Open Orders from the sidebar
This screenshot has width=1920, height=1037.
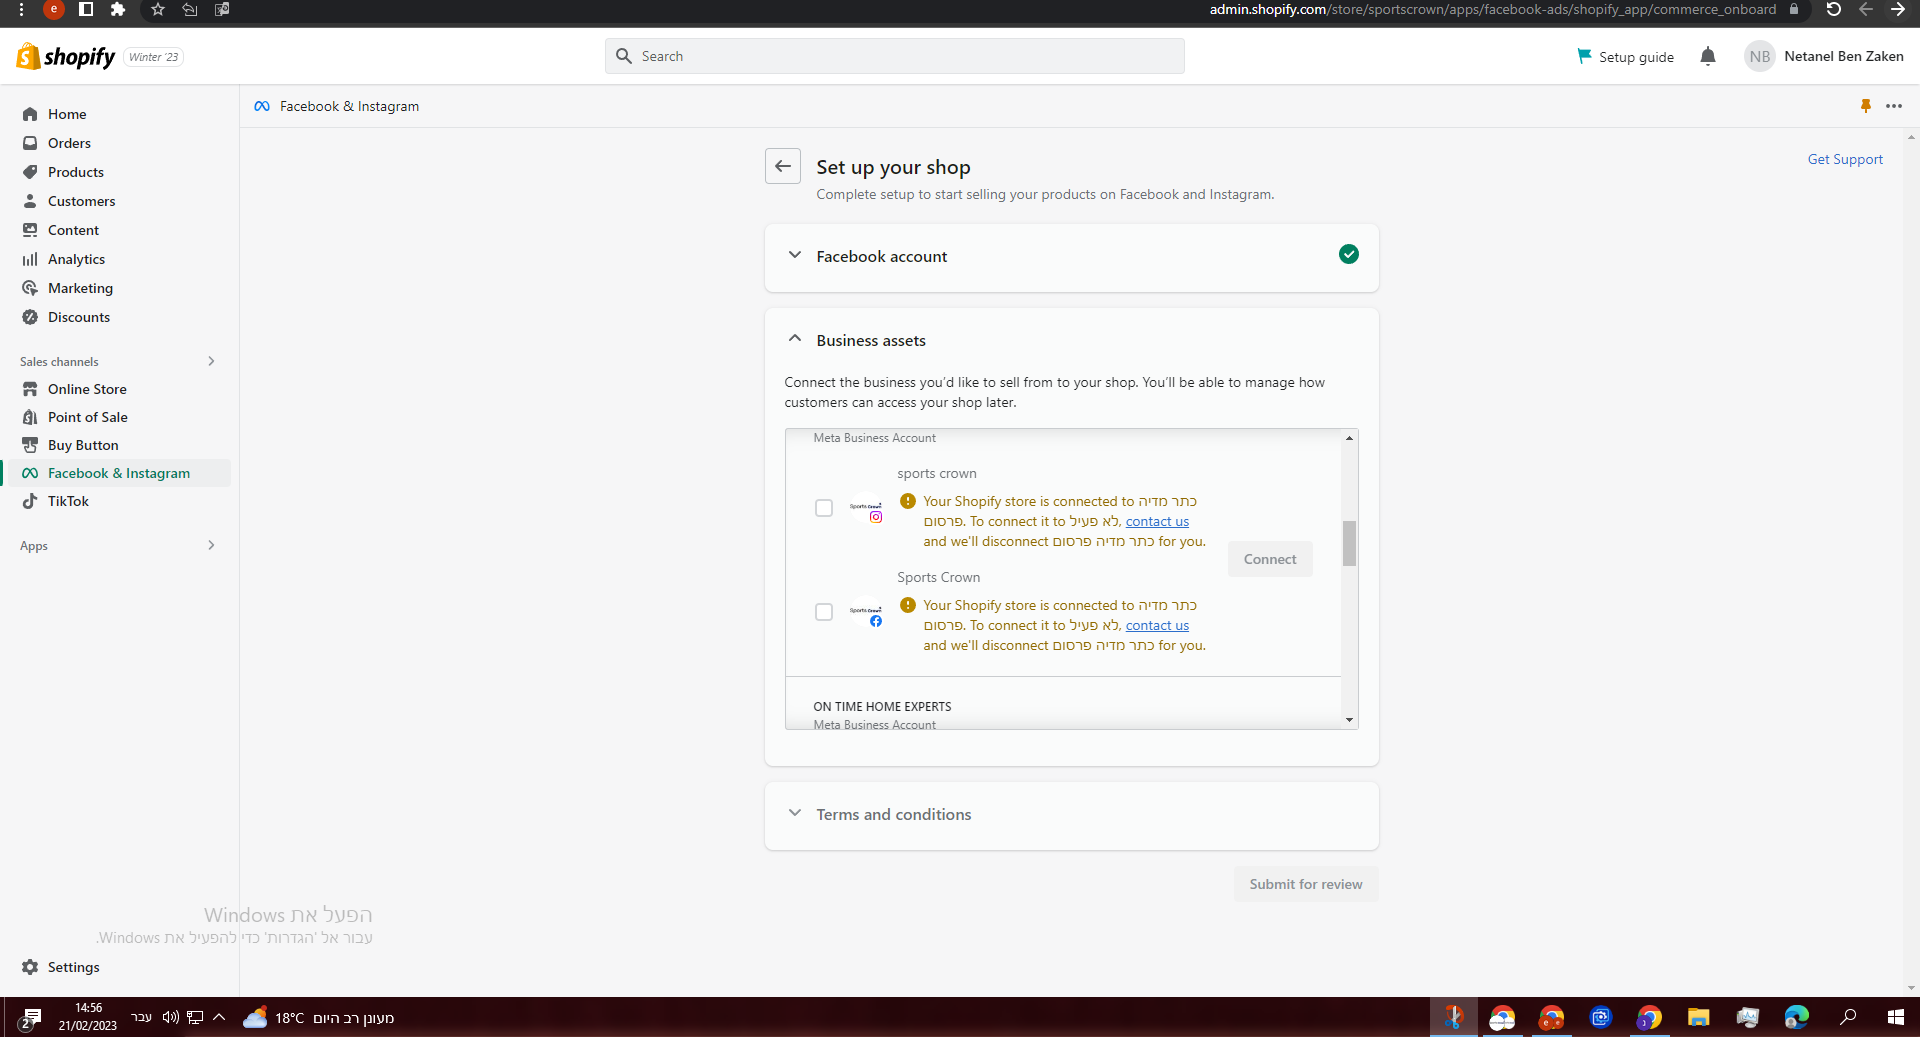coord(69,143)
